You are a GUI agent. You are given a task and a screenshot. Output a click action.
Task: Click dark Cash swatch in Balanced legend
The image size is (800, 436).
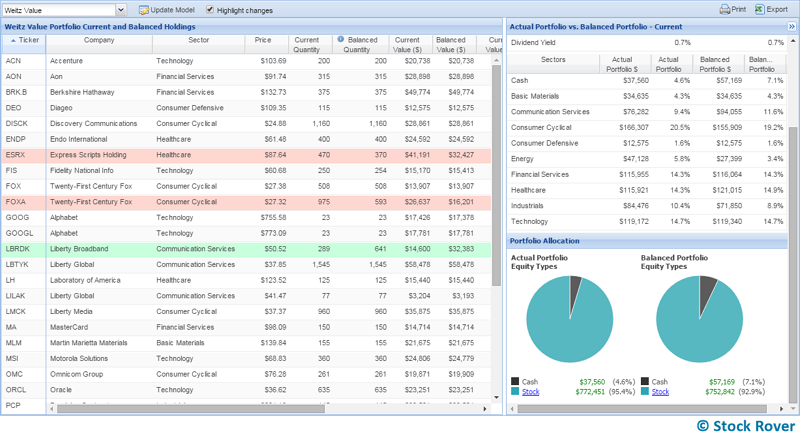pyautogui.click(x=645, y=381)
